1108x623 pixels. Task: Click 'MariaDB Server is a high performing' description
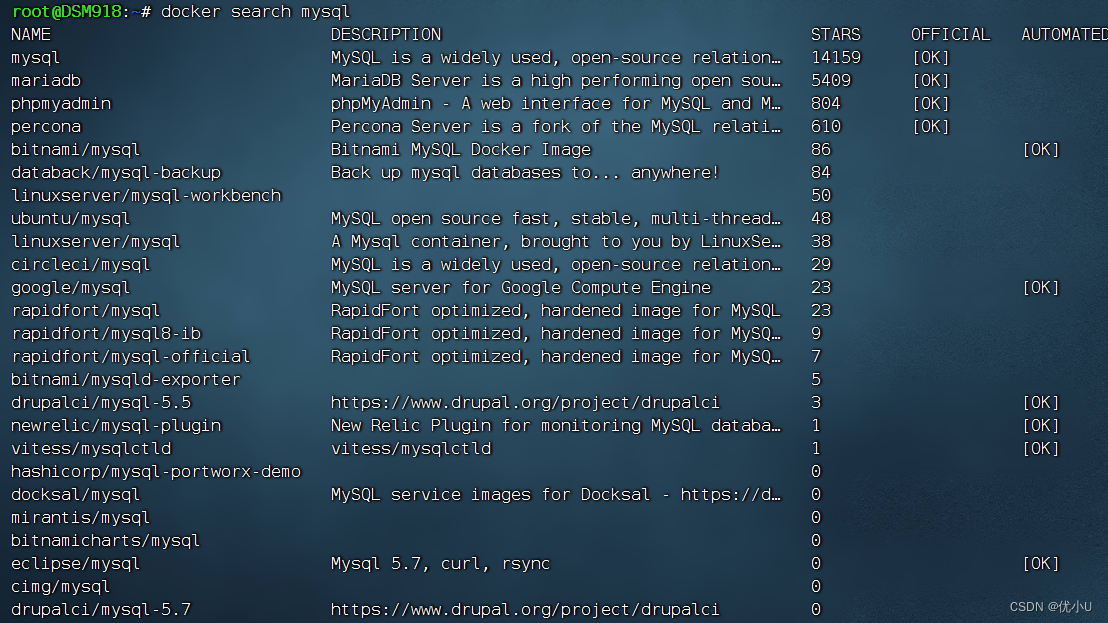[x=556, y=81]
